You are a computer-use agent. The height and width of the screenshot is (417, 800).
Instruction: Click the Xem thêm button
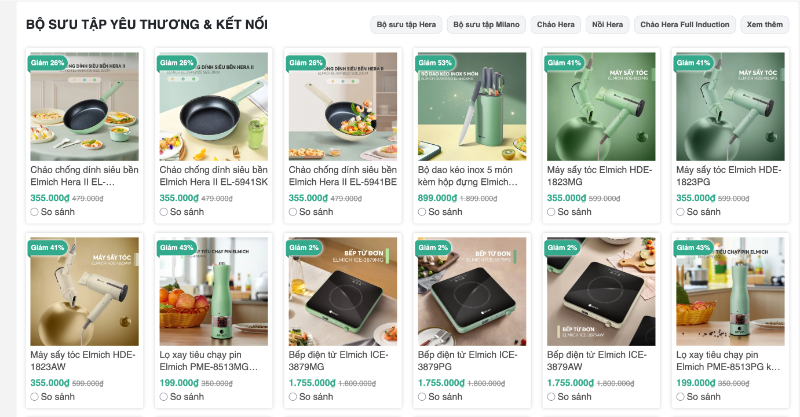point(765,24)
